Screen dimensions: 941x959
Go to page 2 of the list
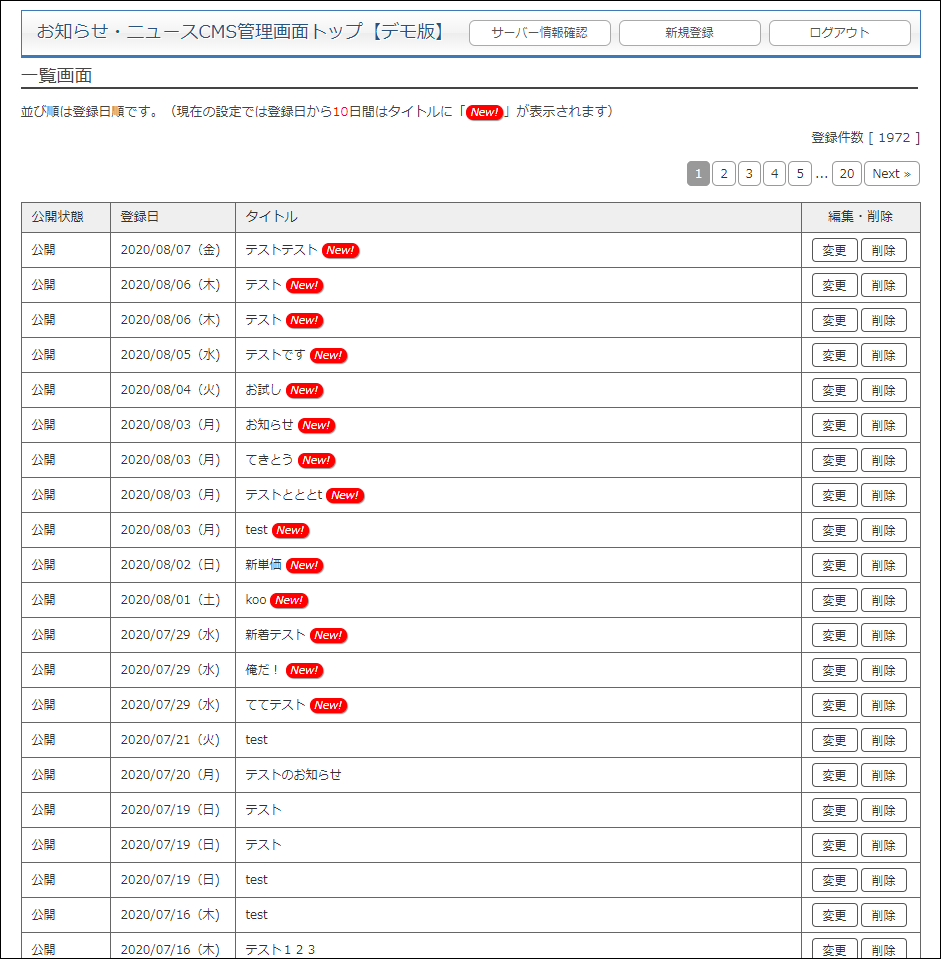tap(723, 173)
